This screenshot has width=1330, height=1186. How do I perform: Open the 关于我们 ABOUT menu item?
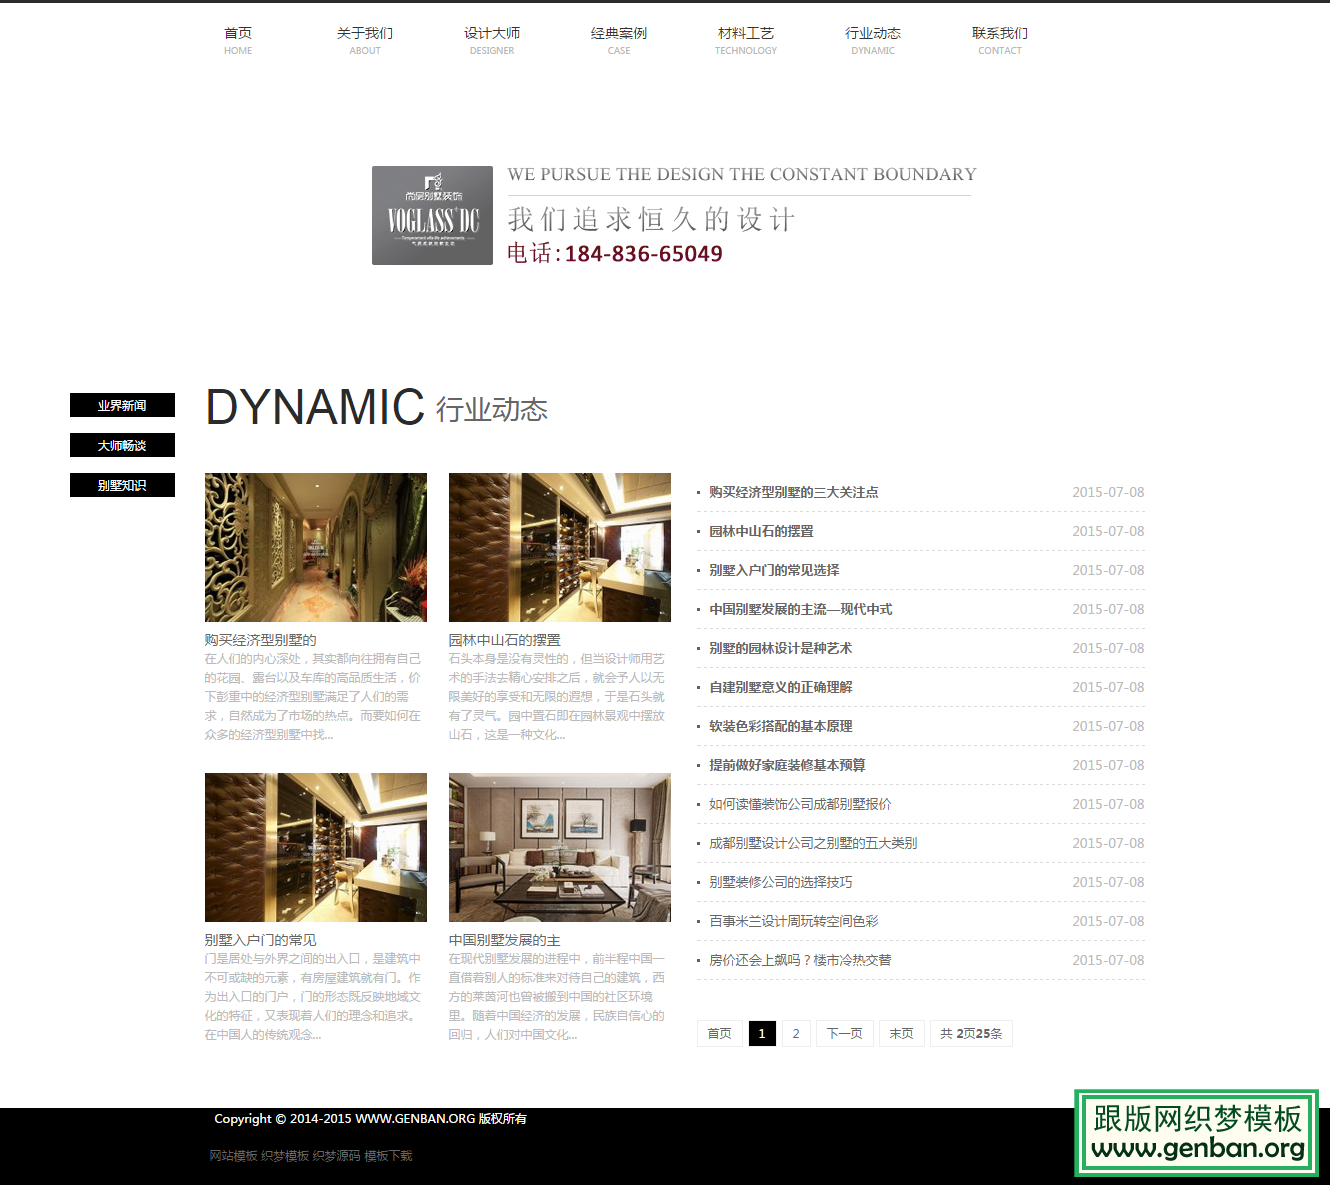pyautogui.click(x=364, y=40)
